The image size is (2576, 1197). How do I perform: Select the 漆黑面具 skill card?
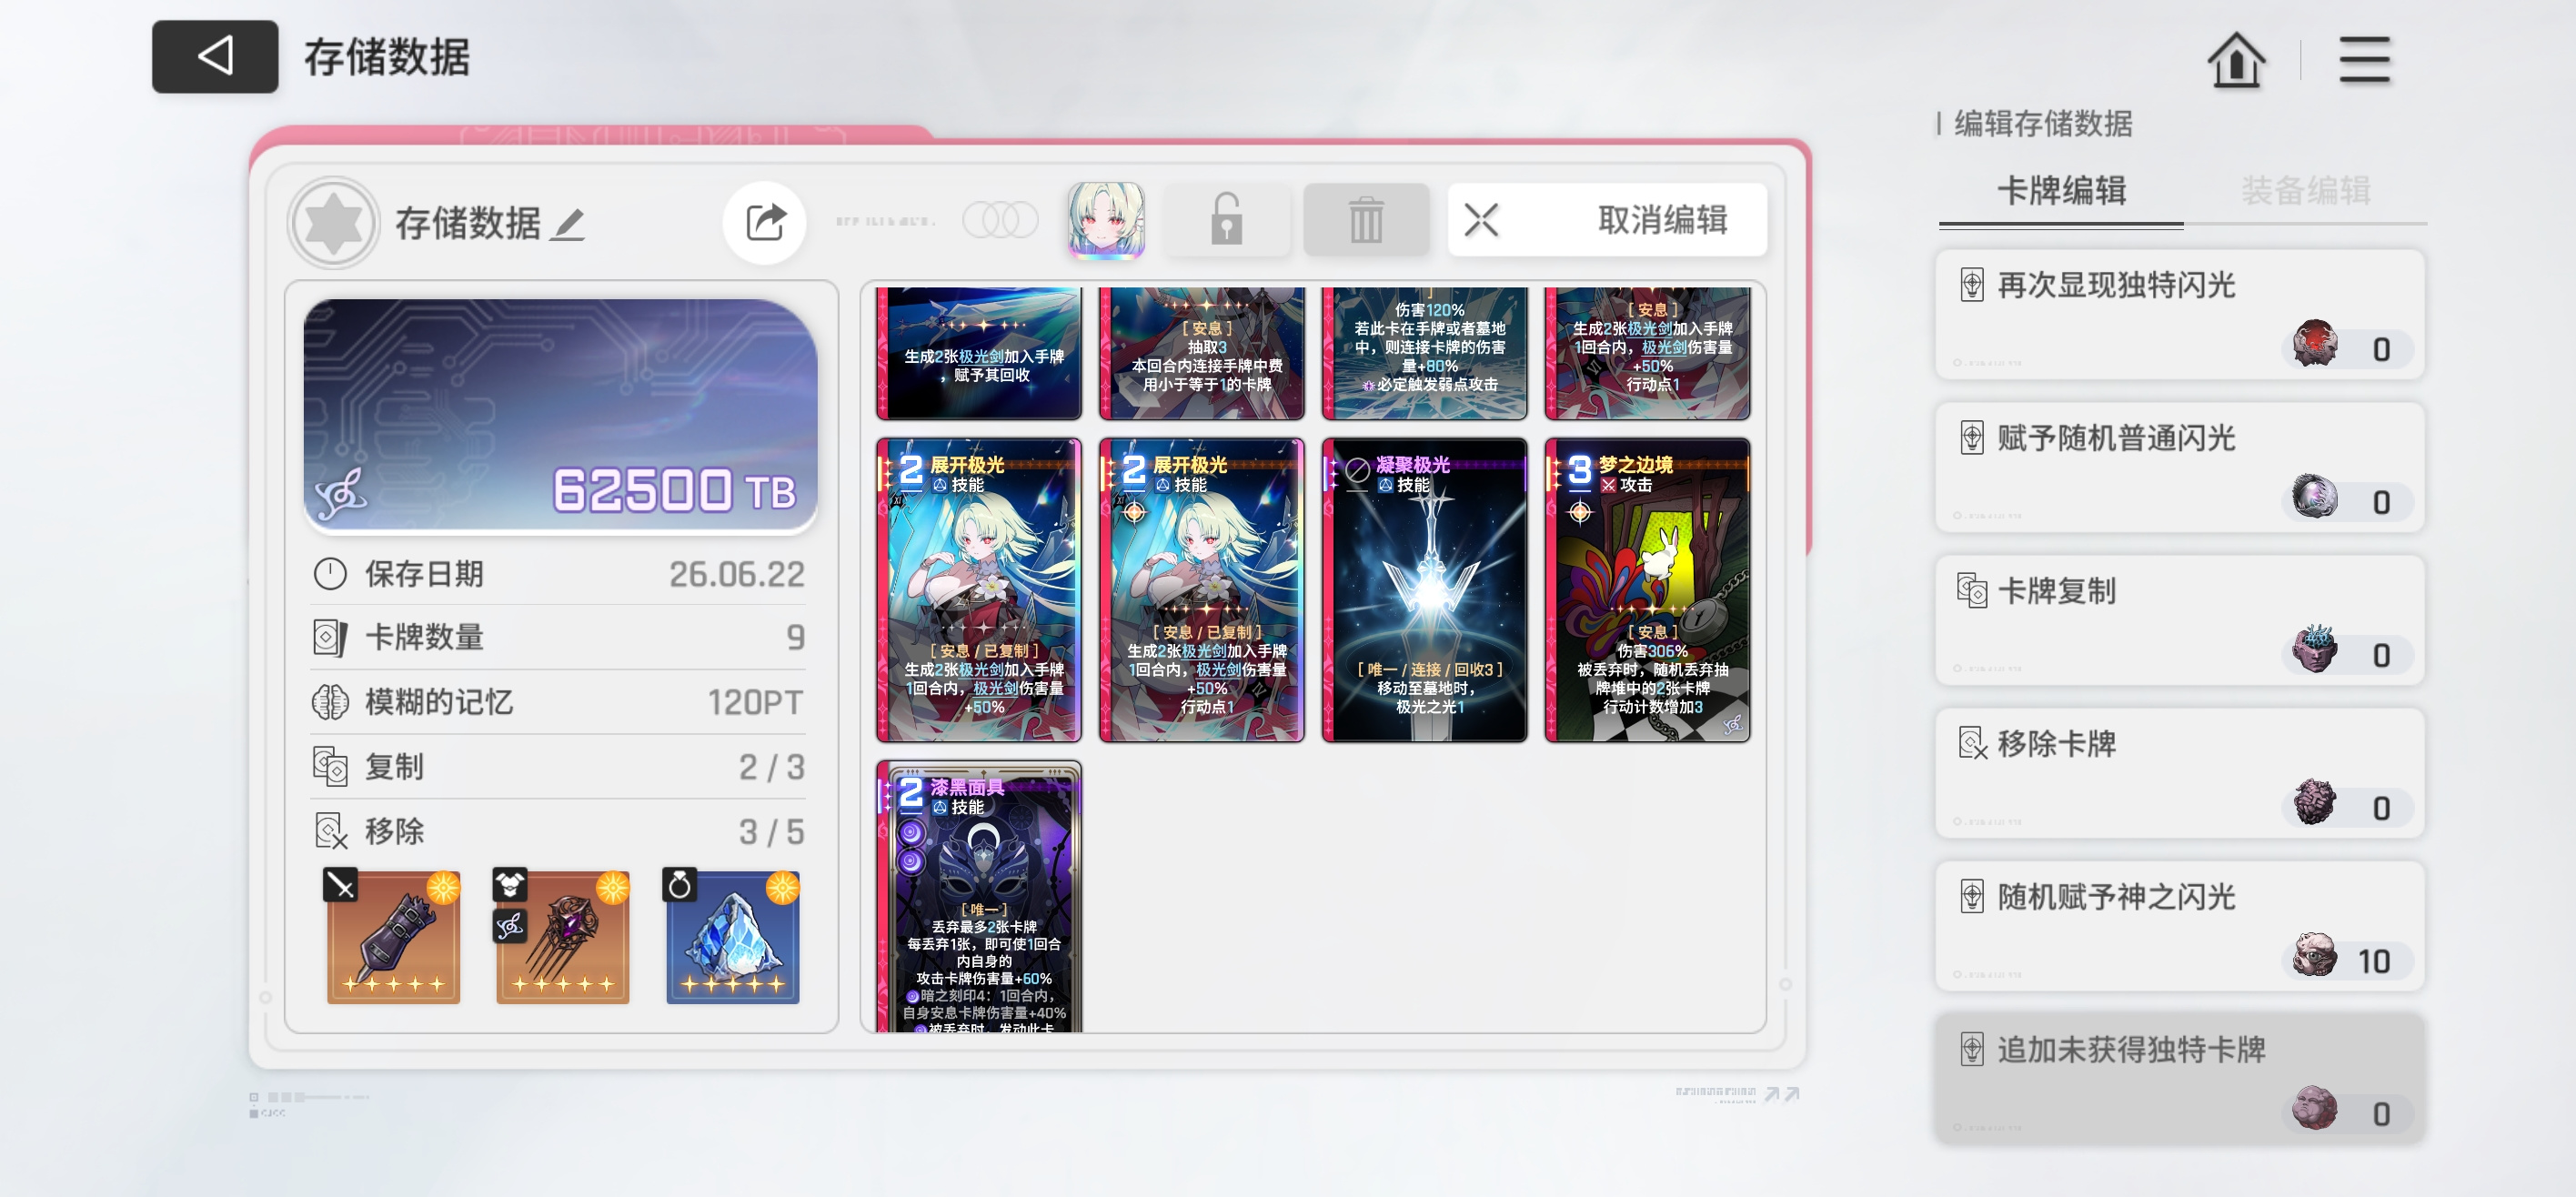(x=979, y=897)
